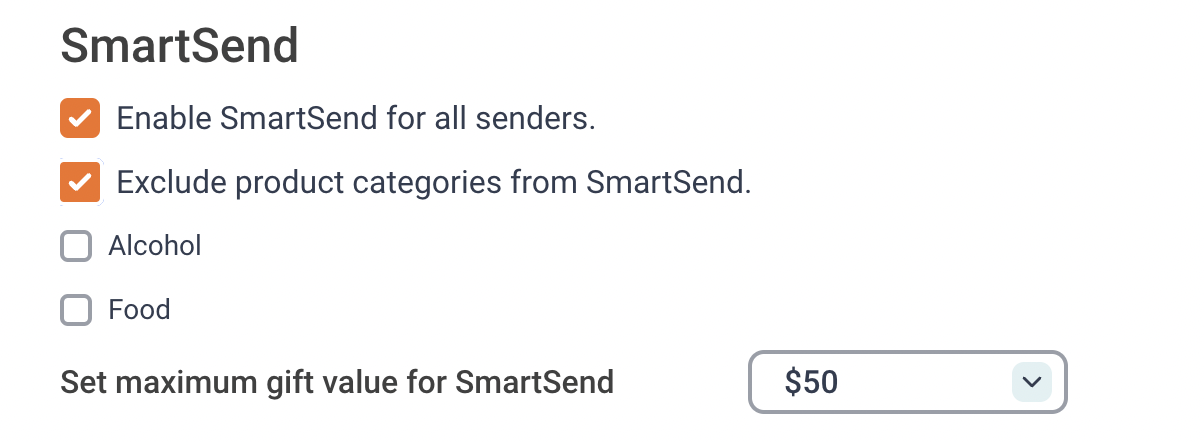The image size is (1204, 442).
Task: Click the $50 value in the dropdown
Action: pos(811,382)
